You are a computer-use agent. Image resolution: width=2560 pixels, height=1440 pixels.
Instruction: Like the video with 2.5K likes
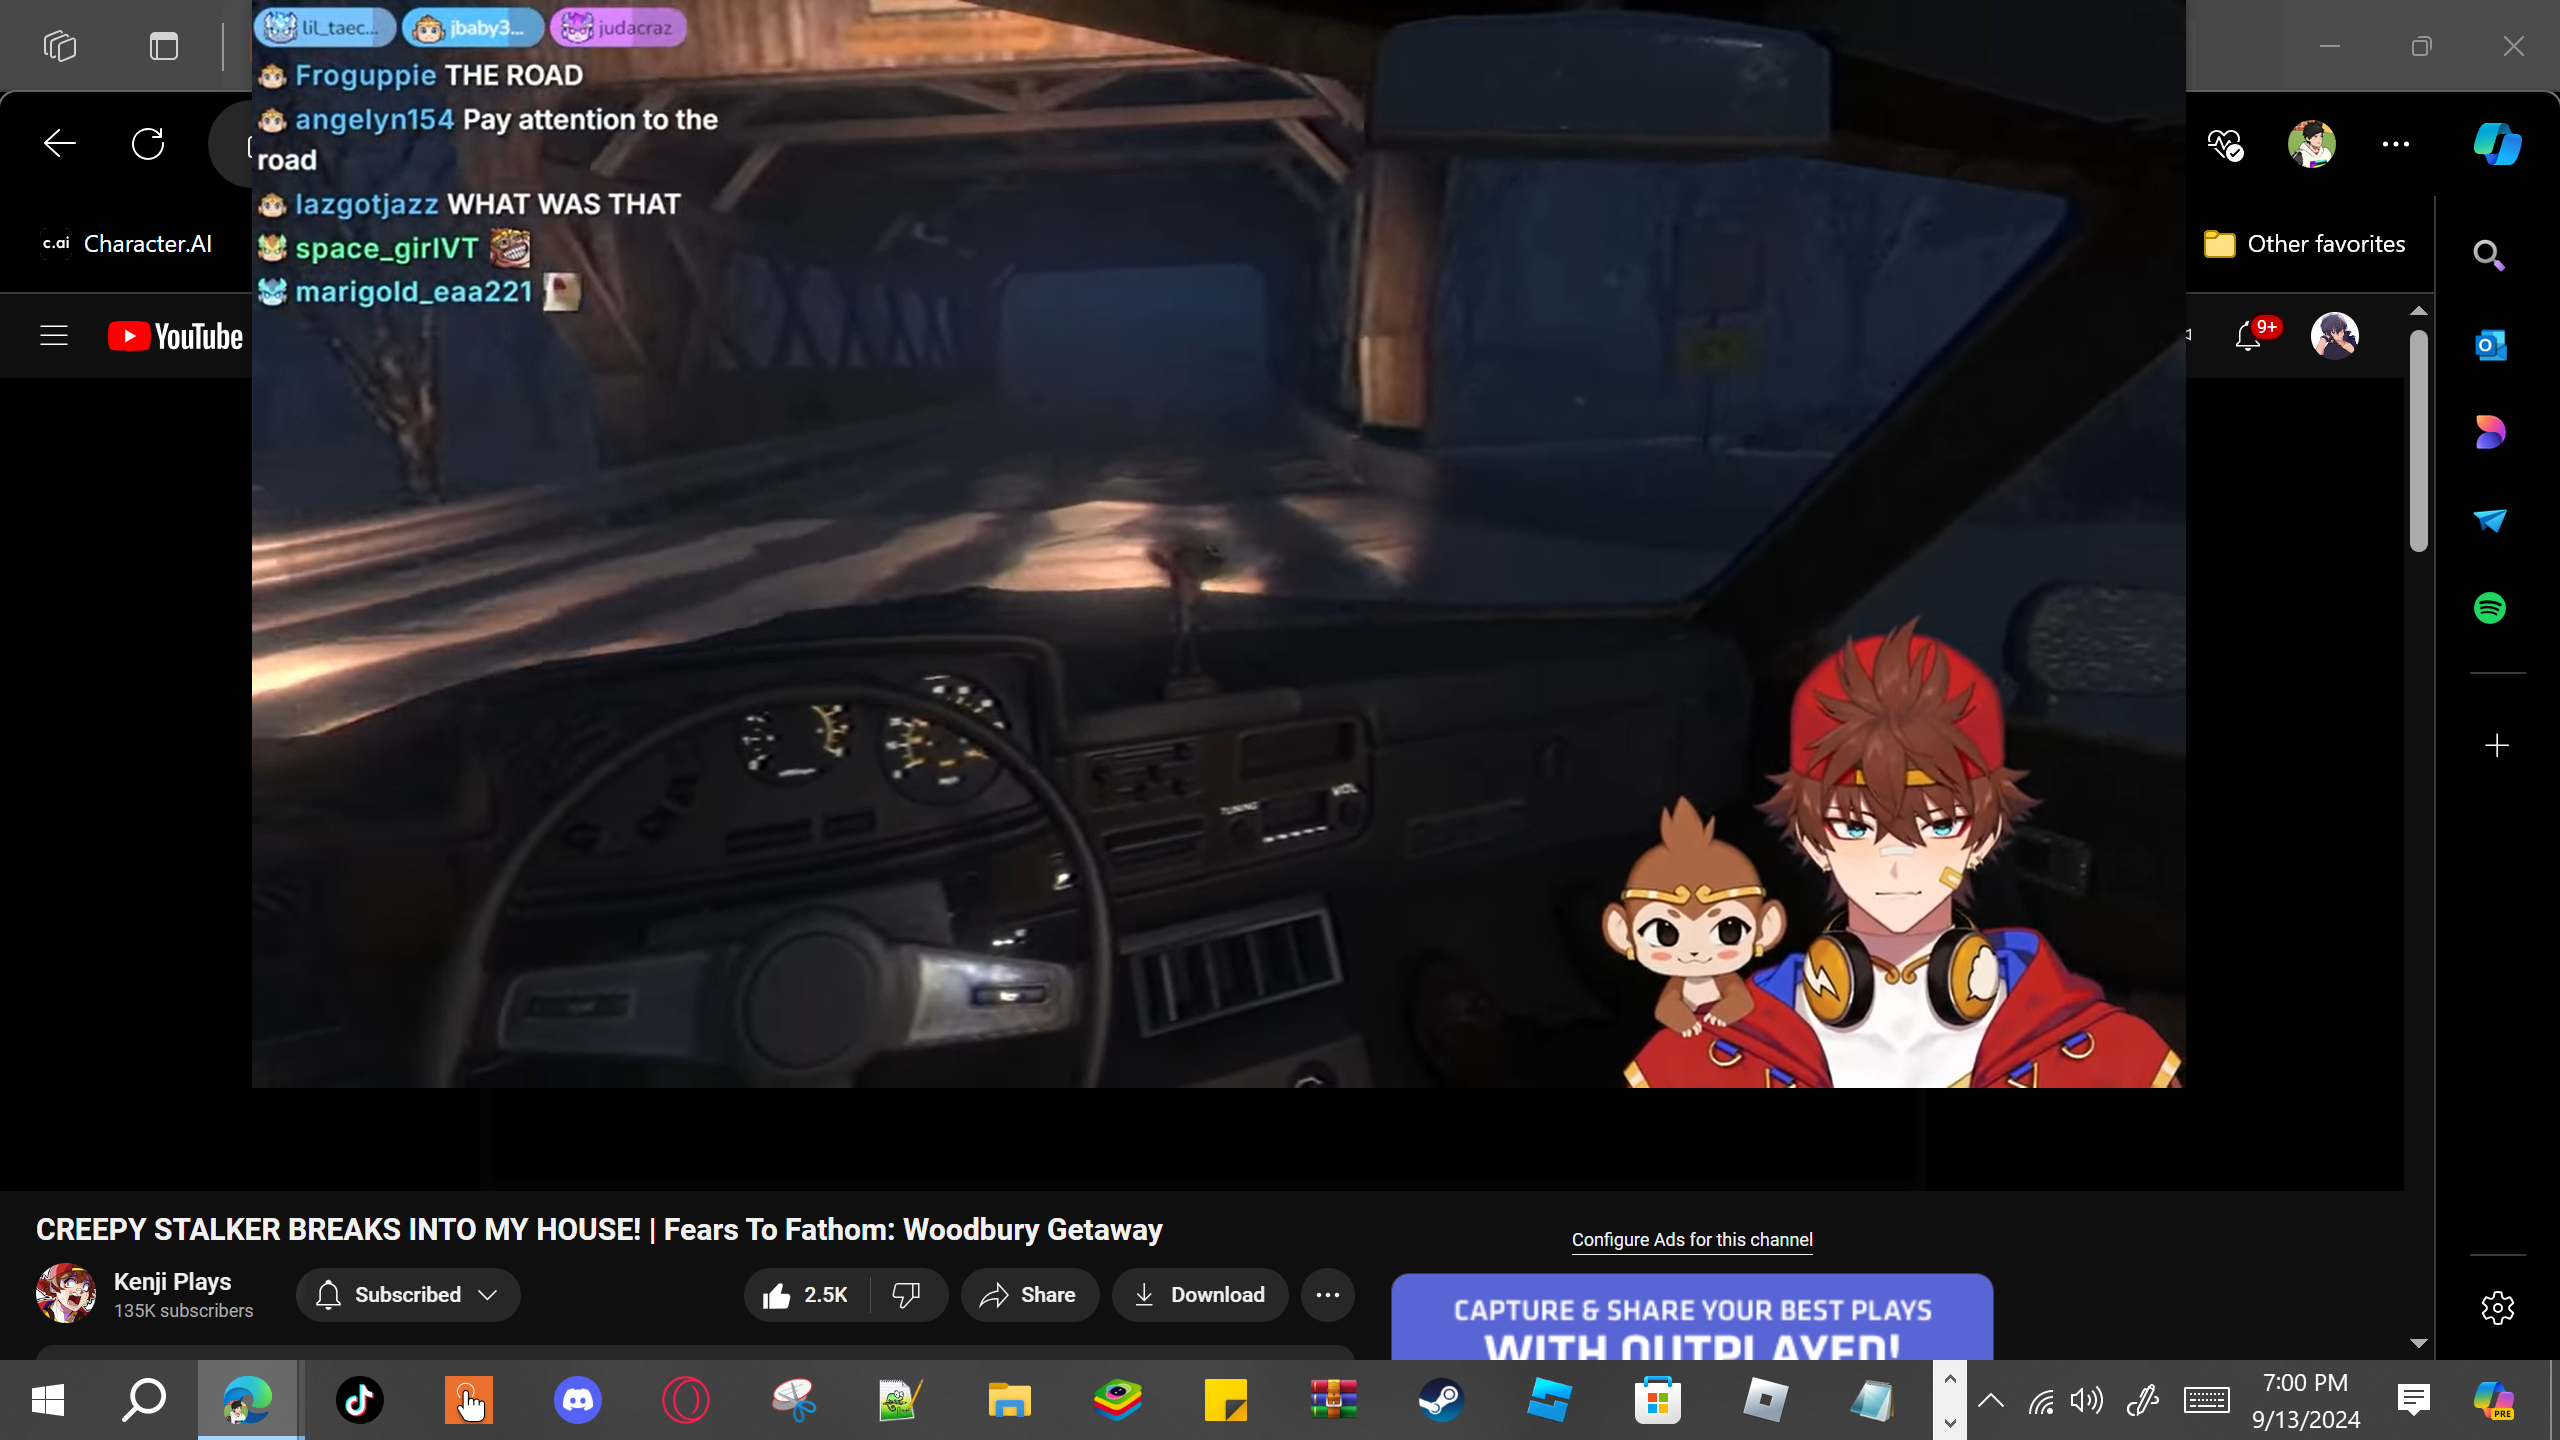coord(806,1295)
